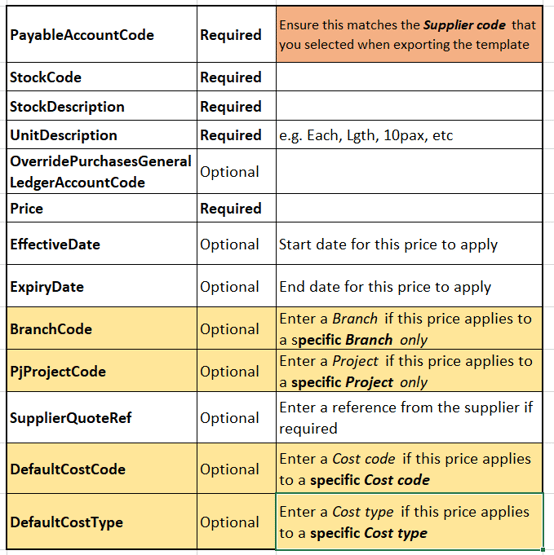Select the DefaultCostType field cell
This screenshot has width=554, height=555.
(102, 521)
